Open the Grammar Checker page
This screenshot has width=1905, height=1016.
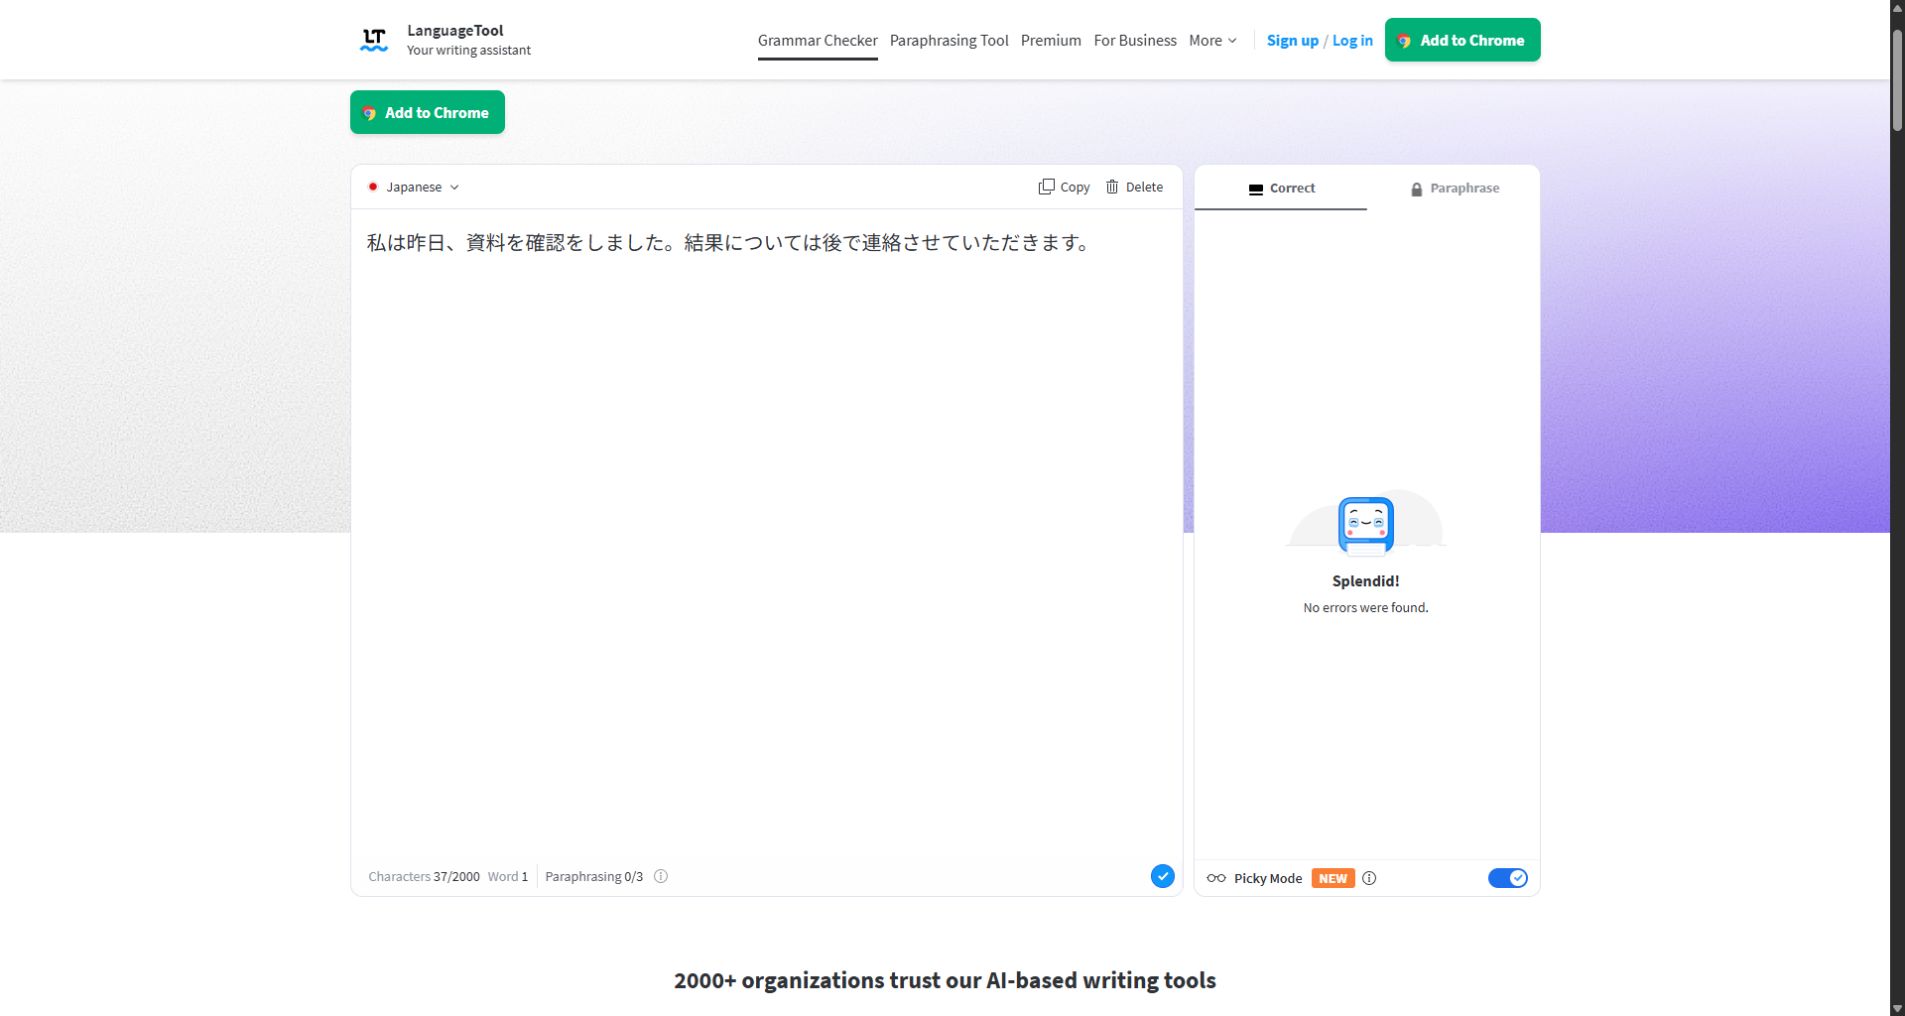coord(817,40)
